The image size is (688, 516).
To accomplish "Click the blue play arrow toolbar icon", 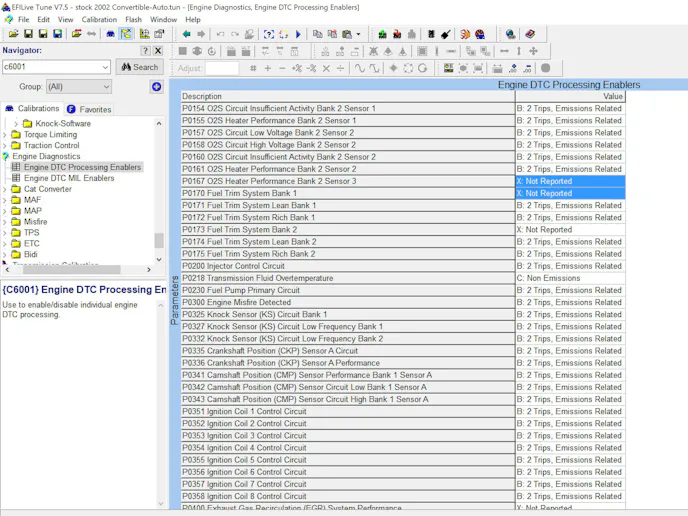I will (x=298, y=34).
